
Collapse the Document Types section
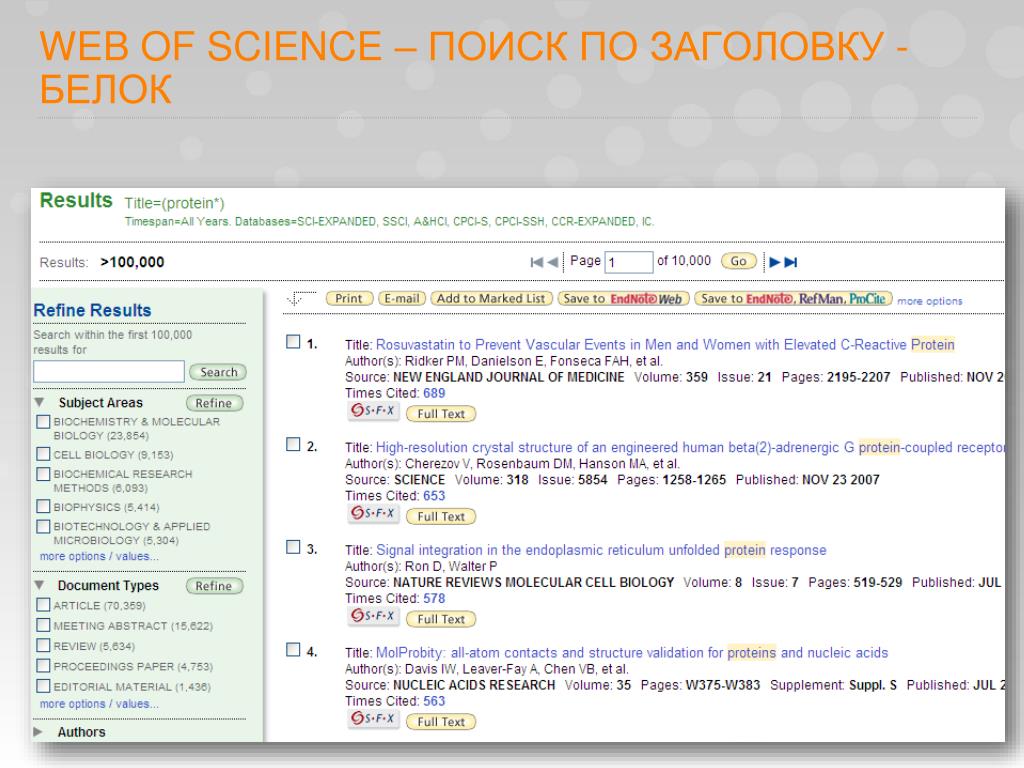click(x=39, y=584)
